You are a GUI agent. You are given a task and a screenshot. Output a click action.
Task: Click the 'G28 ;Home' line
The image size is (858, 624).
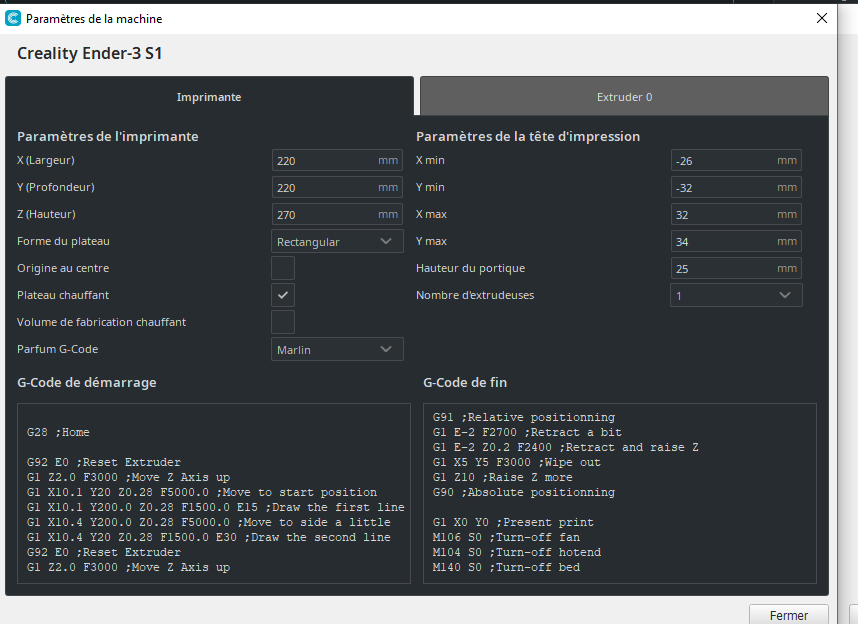[58, 432]
